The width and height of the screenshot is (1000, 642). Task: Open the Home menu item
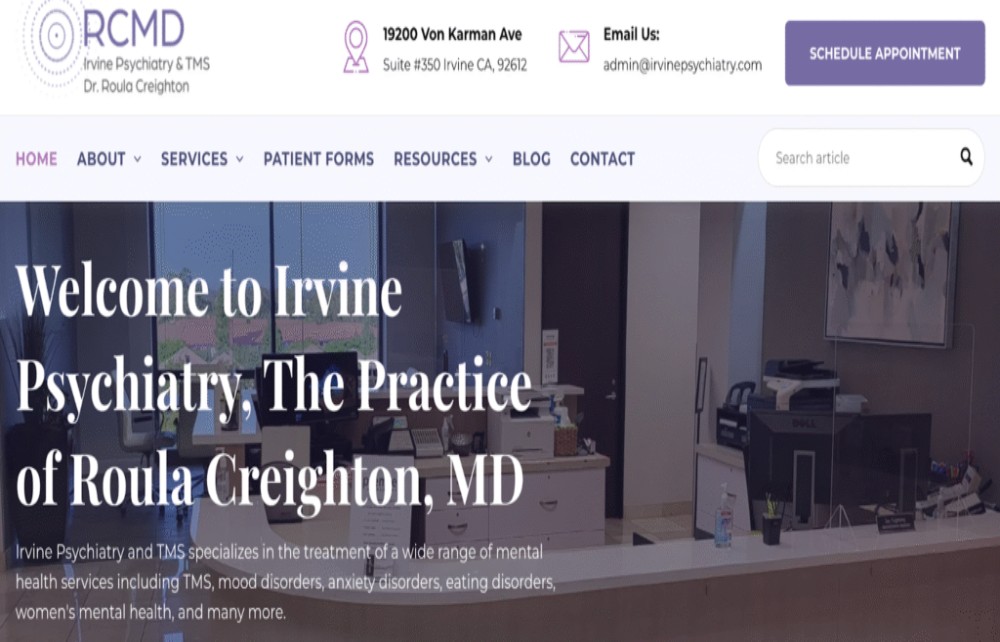[x=36, y=159]
